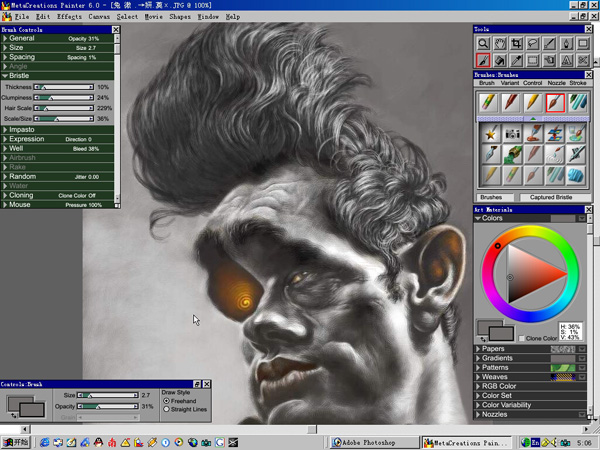600x450 pixels.
Task: Select the Grabber hand tool
Action: coord(500,44)
